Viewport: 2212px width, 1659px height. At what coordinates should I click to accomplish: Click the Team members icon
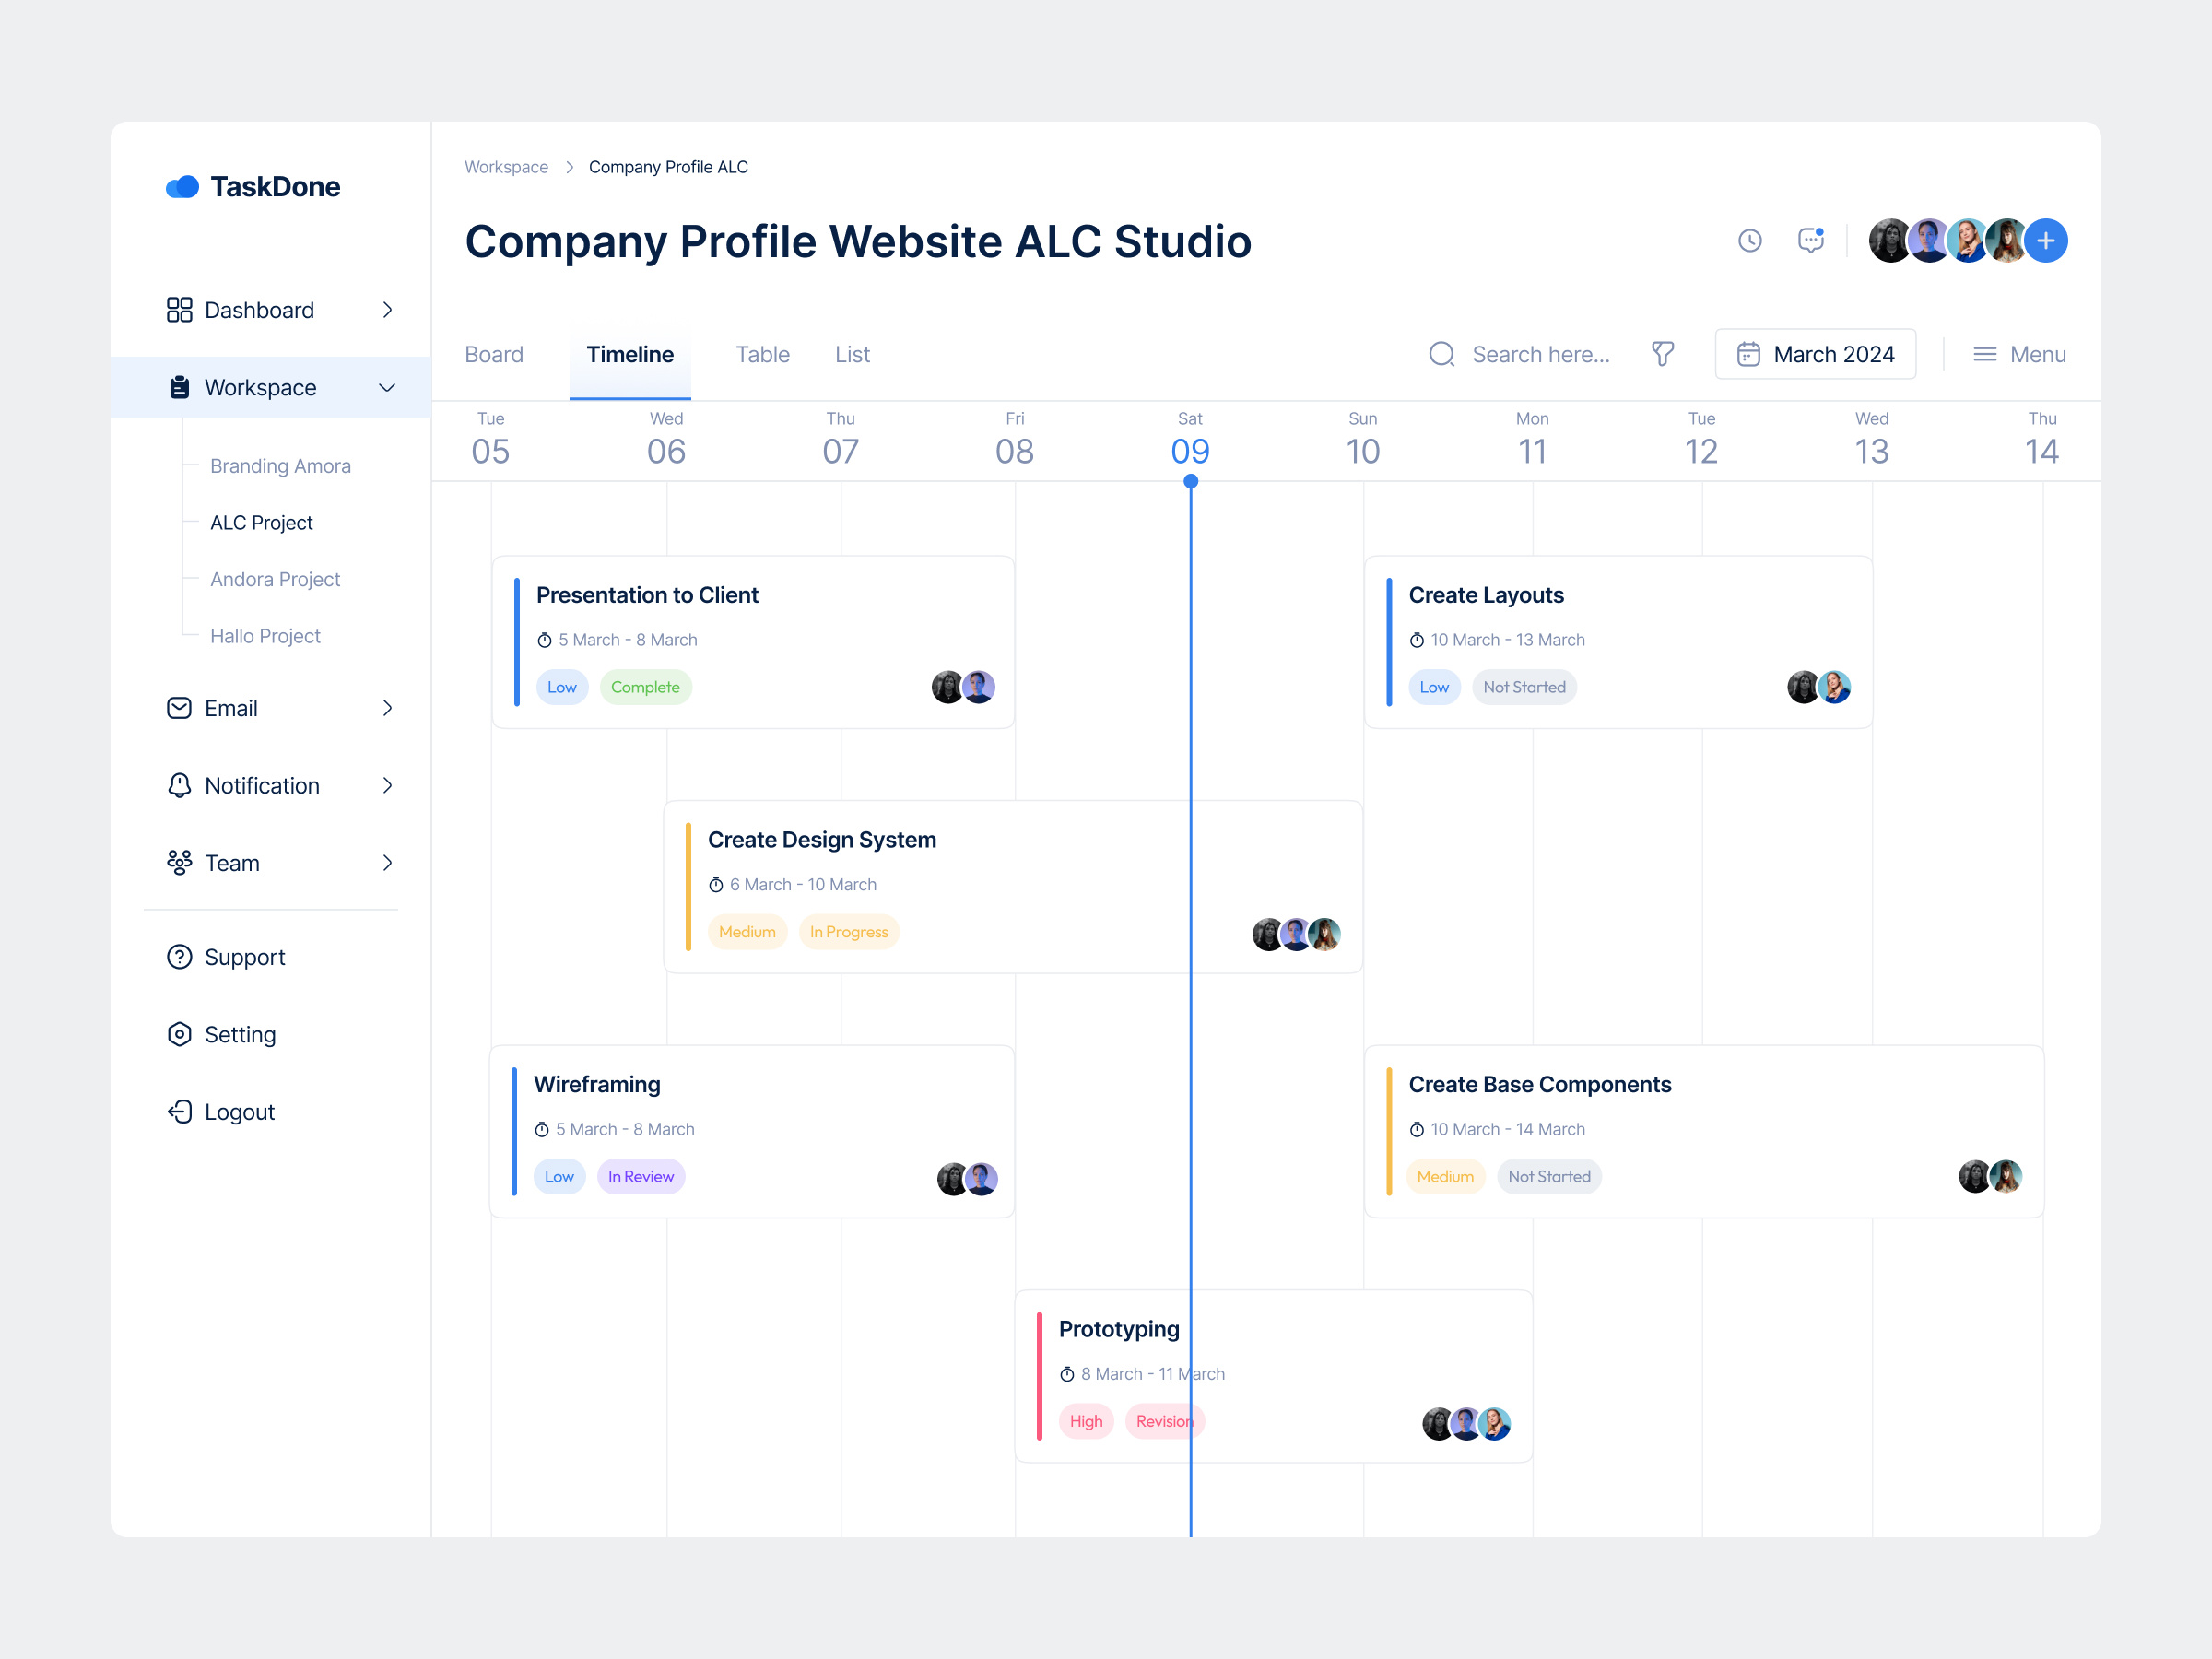point(180,862)
